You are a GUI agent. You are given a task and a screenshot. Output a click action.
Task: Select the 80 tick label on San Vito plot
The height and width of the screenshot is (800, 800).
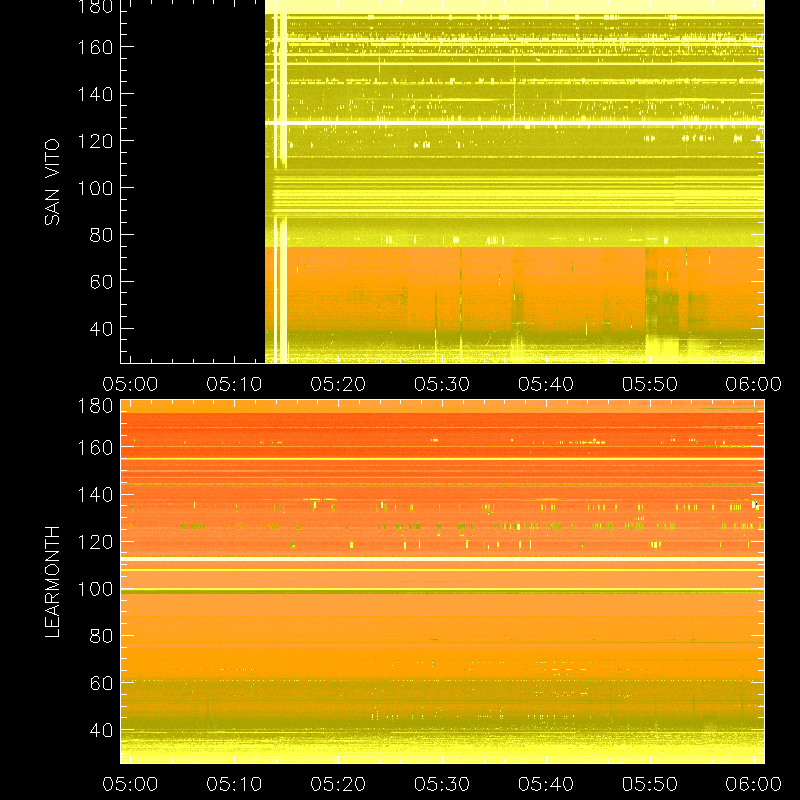click(101, 235)
